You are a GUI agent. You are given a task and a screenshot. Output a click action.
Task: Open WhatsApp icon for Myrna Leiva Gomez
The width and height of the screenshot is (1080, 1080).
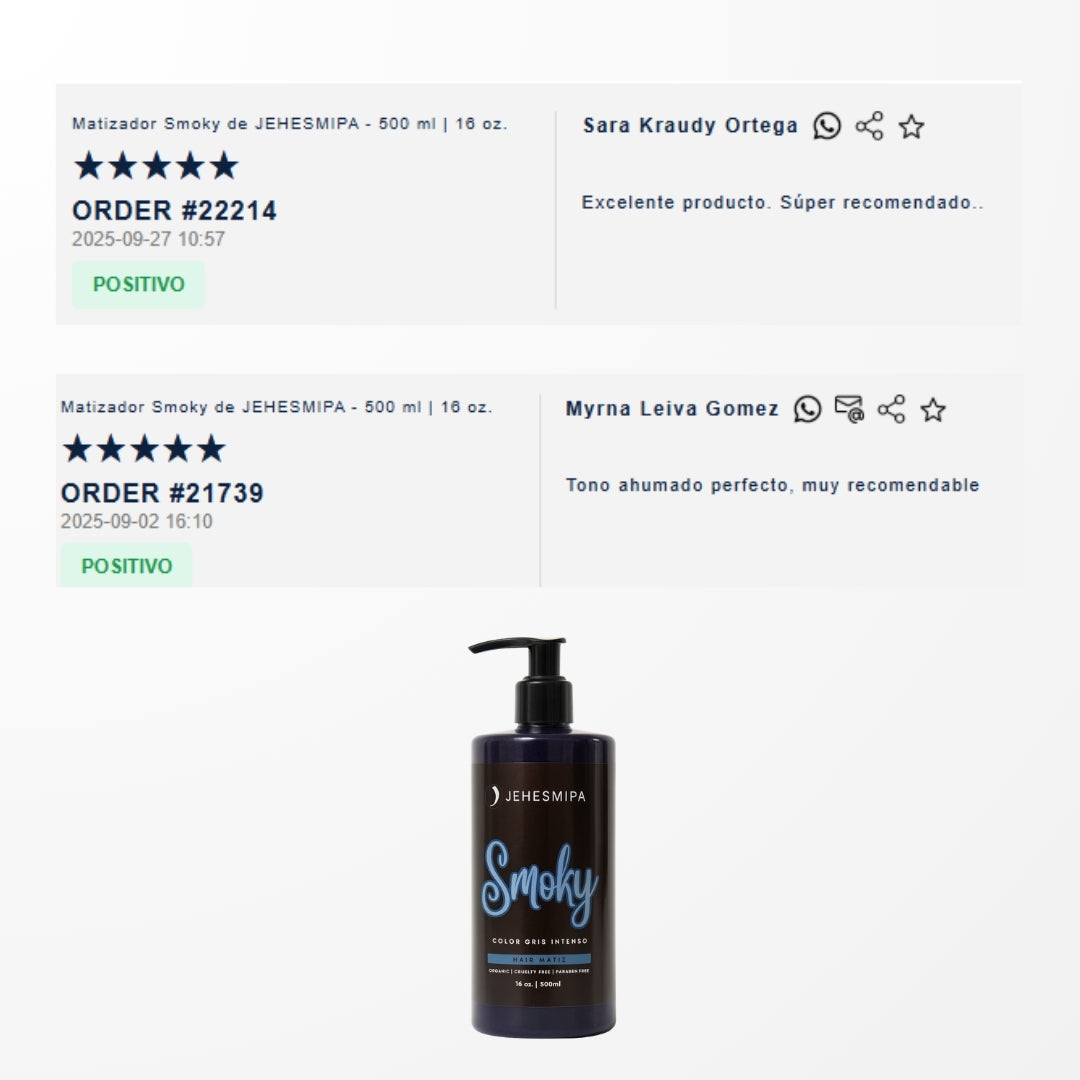[x=807, y=409]
